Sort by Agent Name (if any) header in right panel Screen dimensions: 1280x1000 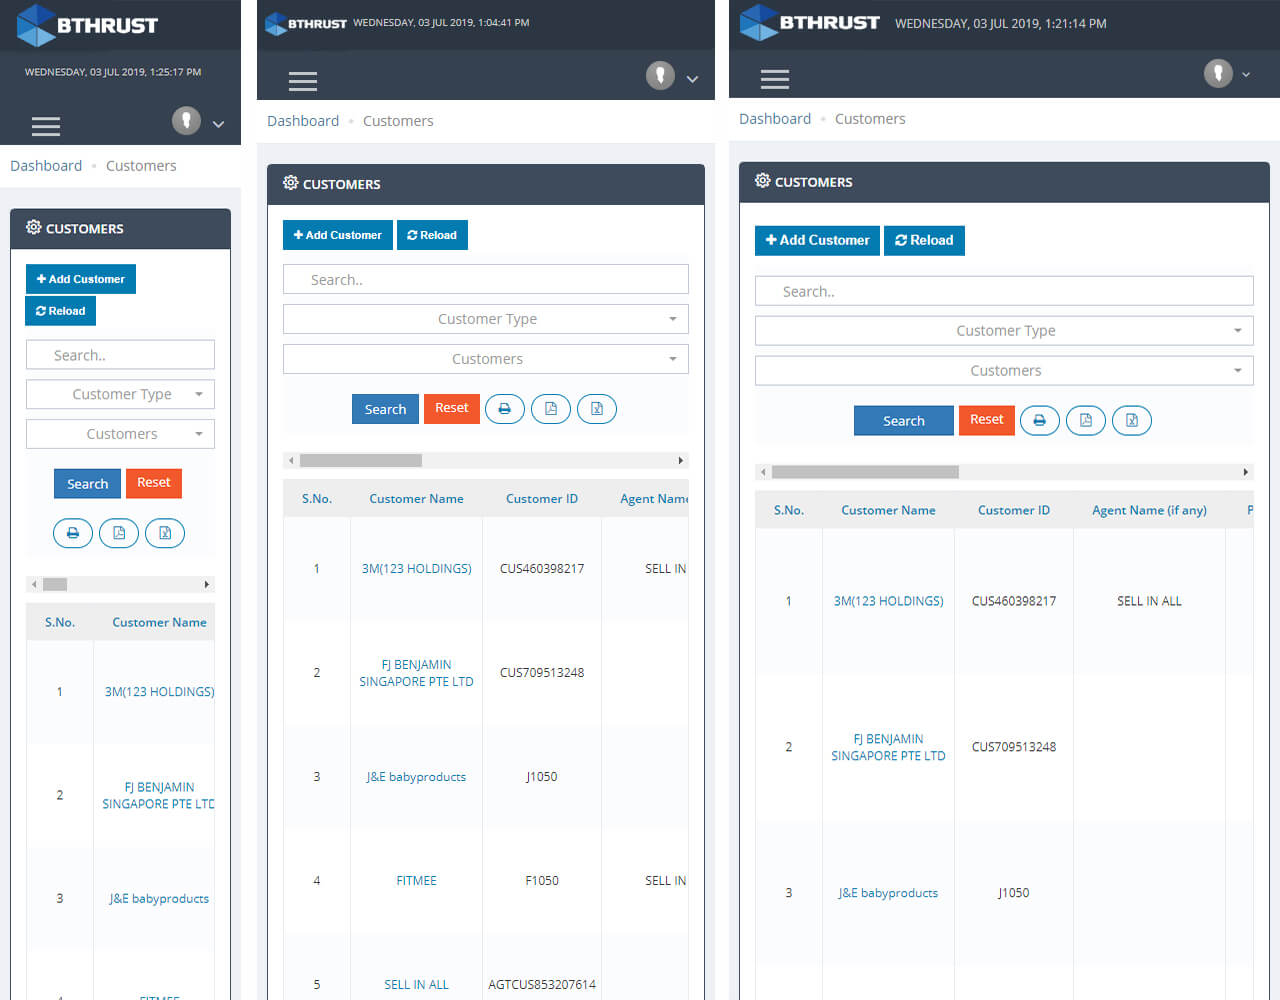[x=1149, y=510]
